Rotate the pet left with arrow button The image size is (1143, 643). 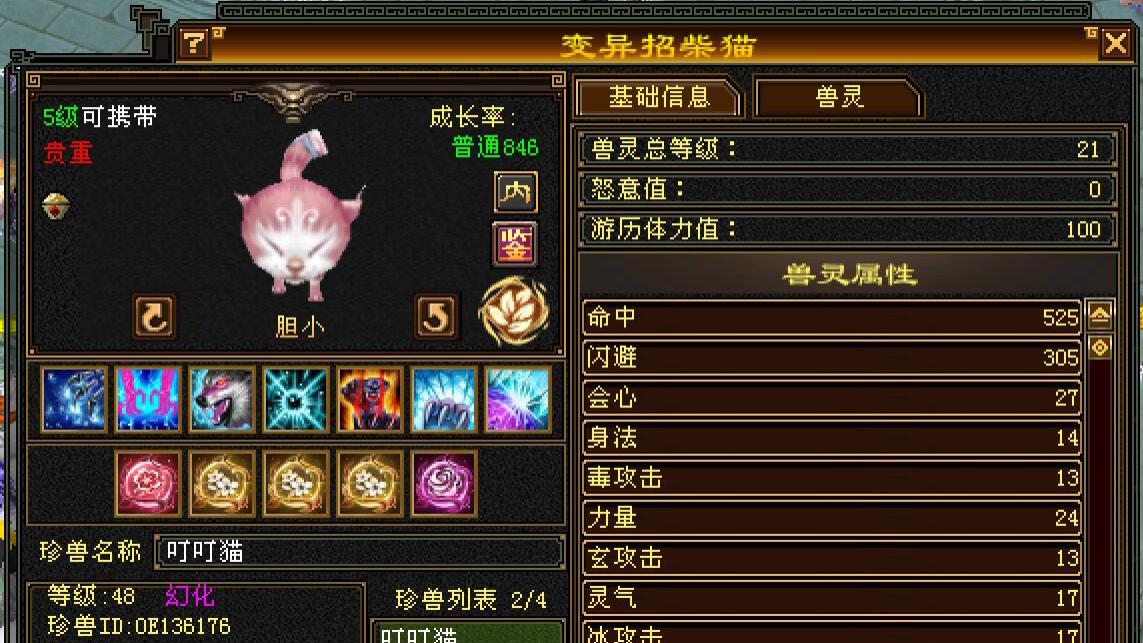tap(154, 317)
